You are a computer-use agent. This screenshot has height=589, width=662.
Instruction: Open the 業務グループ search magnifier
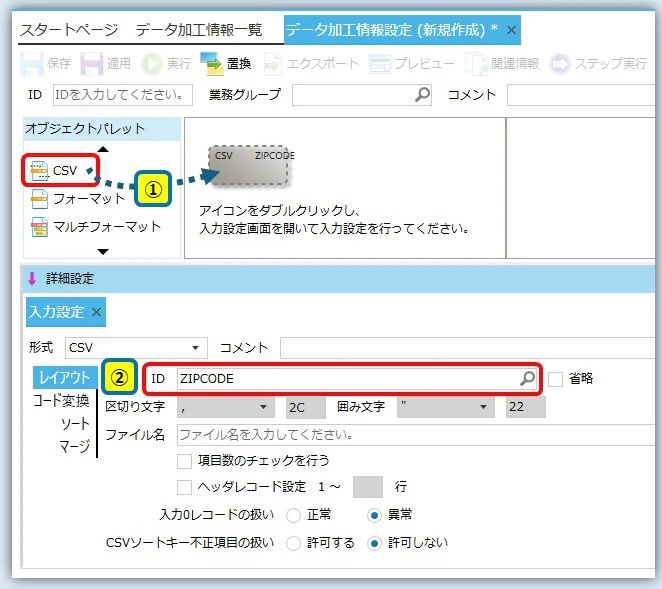tap(422, 94)
